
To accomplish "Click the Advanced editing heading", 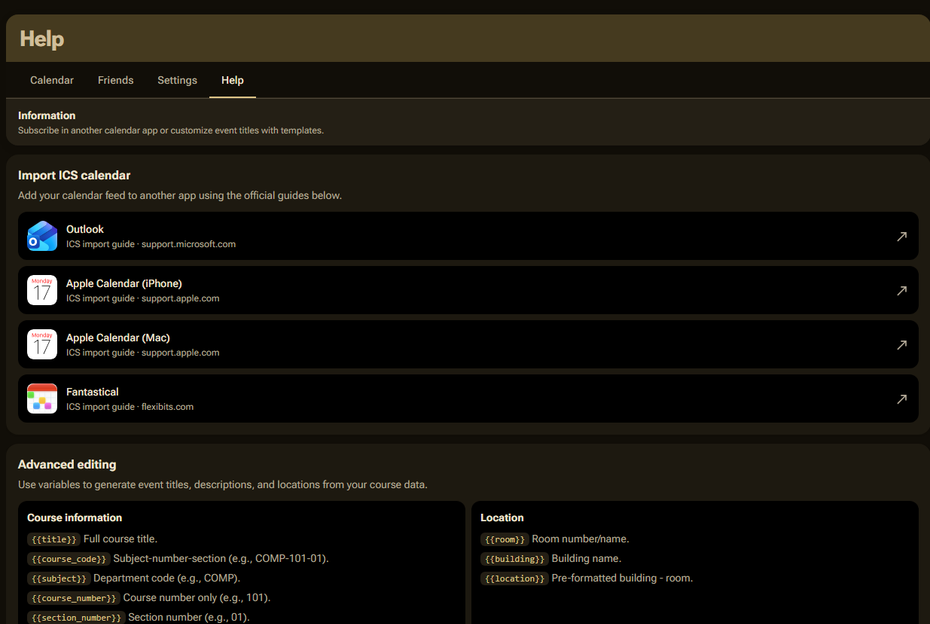I will click(x=67, y=464).
